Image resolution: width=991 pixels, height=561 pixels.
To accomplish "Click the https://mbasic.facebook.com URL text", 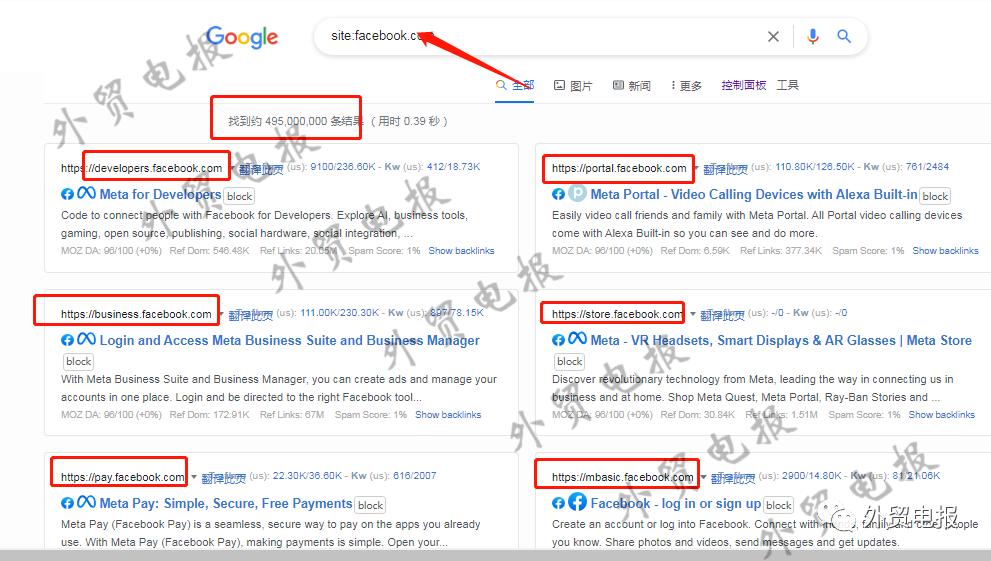I will coord(623,477).
